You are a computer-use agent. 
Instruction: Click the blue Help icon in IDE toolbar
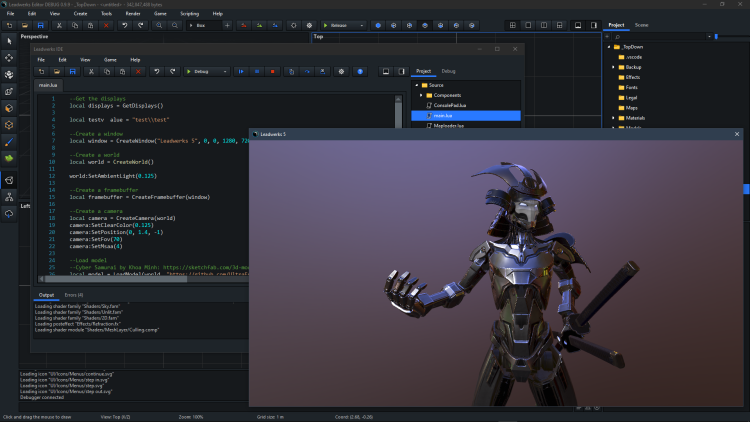(358, 71)
